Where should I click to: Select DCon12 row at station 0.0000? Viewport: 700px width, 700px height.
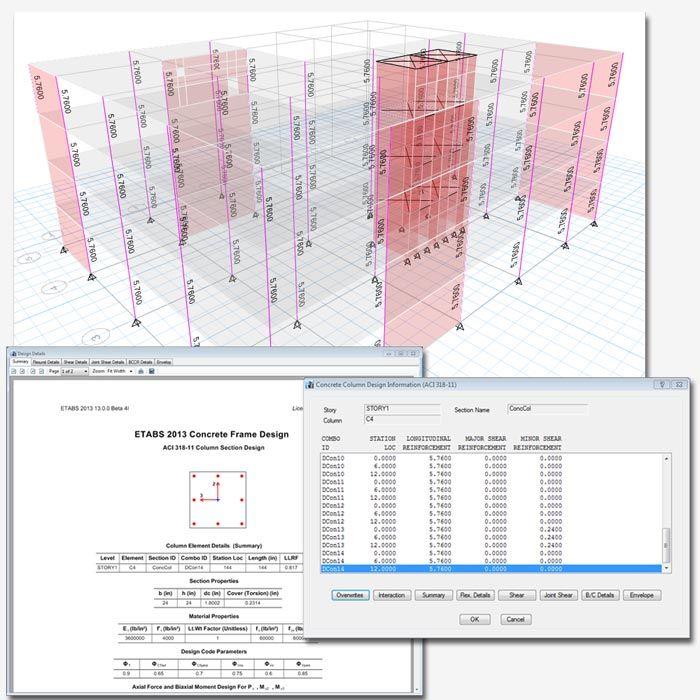491,506
